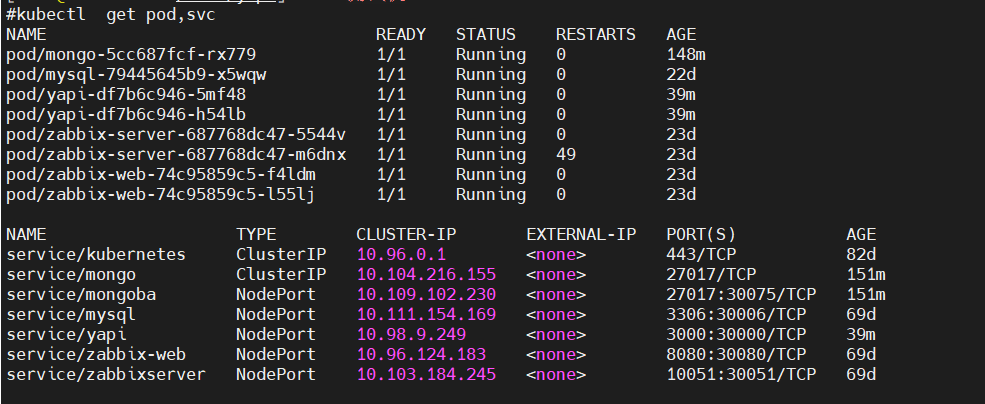This screenshot has height=404, width=985.
Task: Click pod/zabbix-web-74c95859c5-l55lj name
Action: point(161,195)
